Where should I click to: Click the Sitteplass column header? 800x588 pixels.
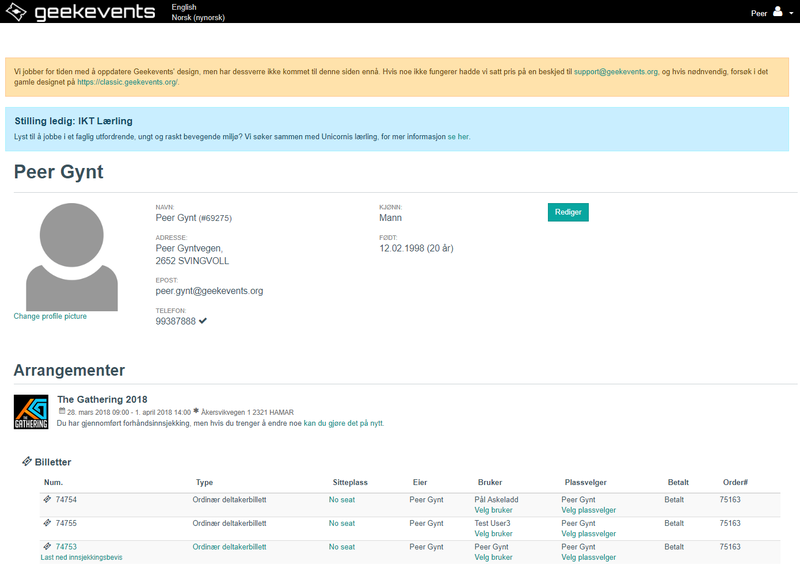(350, 482)
